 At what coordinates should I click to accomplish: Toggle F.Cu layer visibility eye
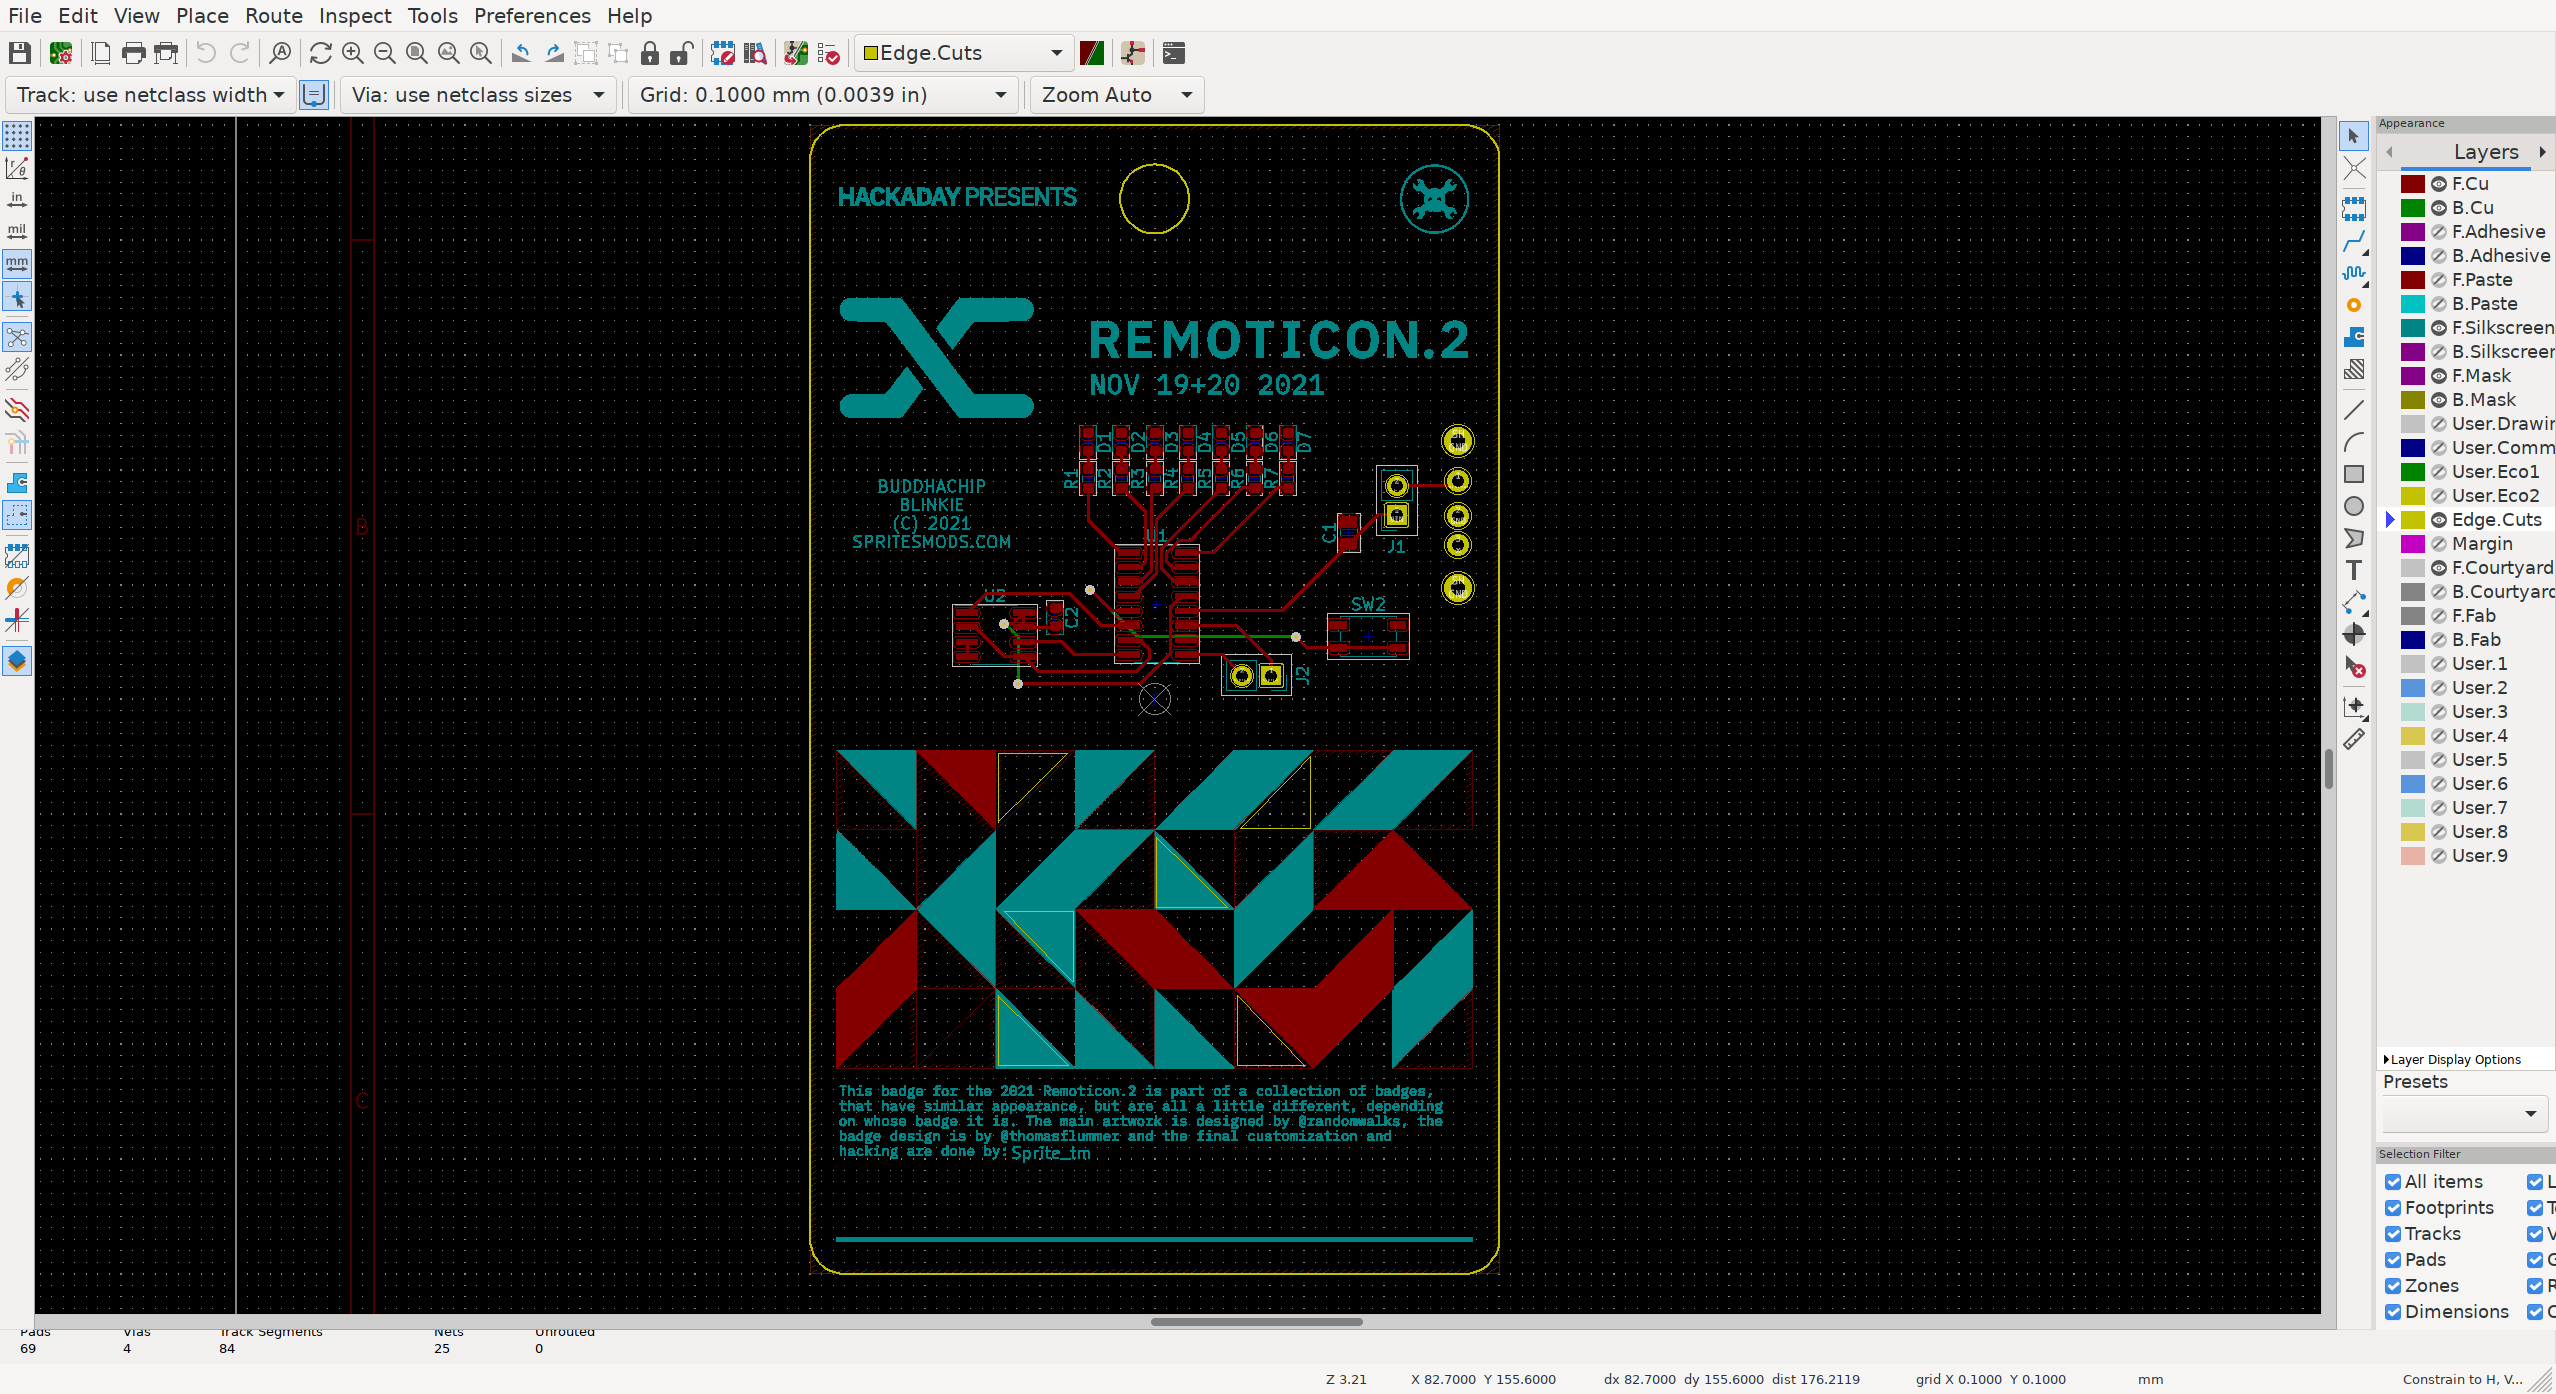point(2438,184)
